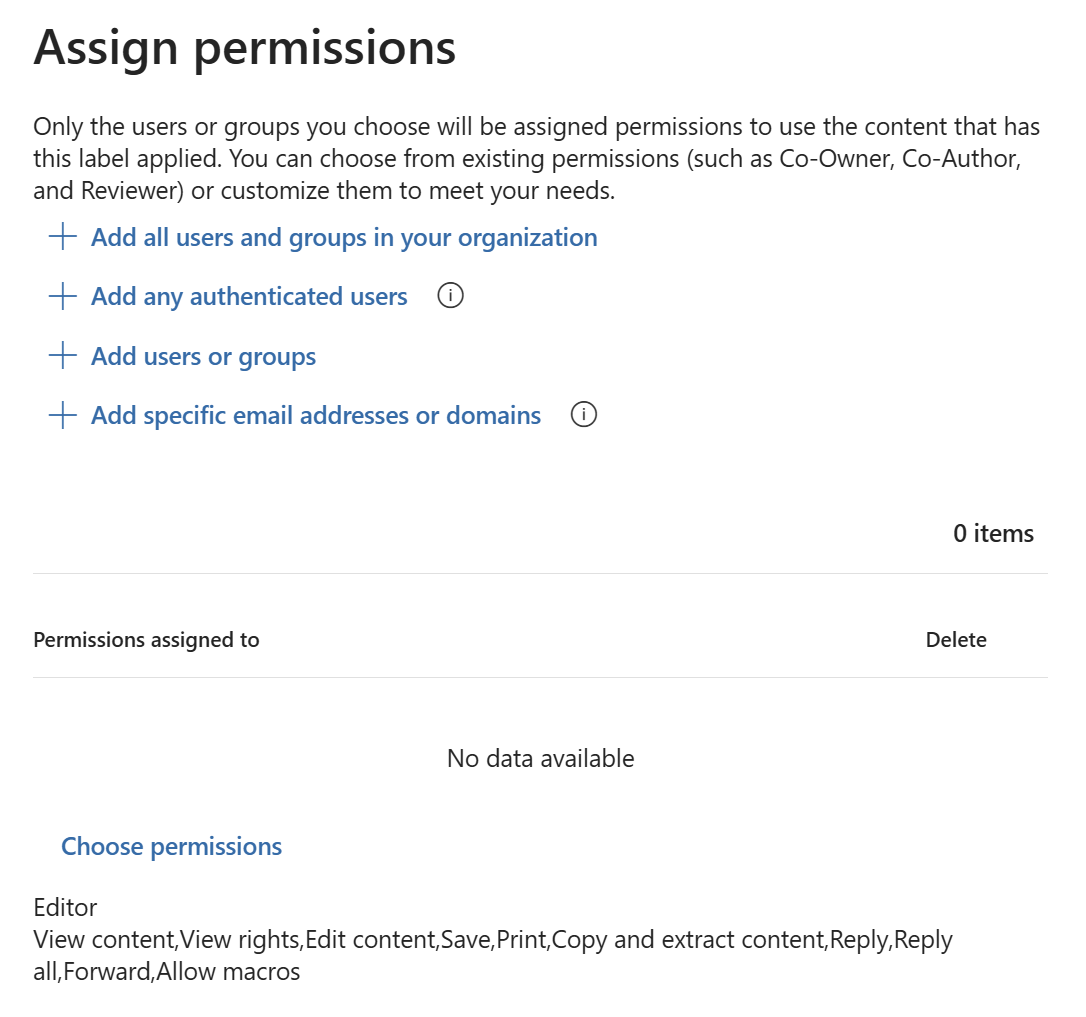Click the plus icon beside 'Add all users and groups'
The width and height of the screenshot is (1086, 1017).
point(62,237)
